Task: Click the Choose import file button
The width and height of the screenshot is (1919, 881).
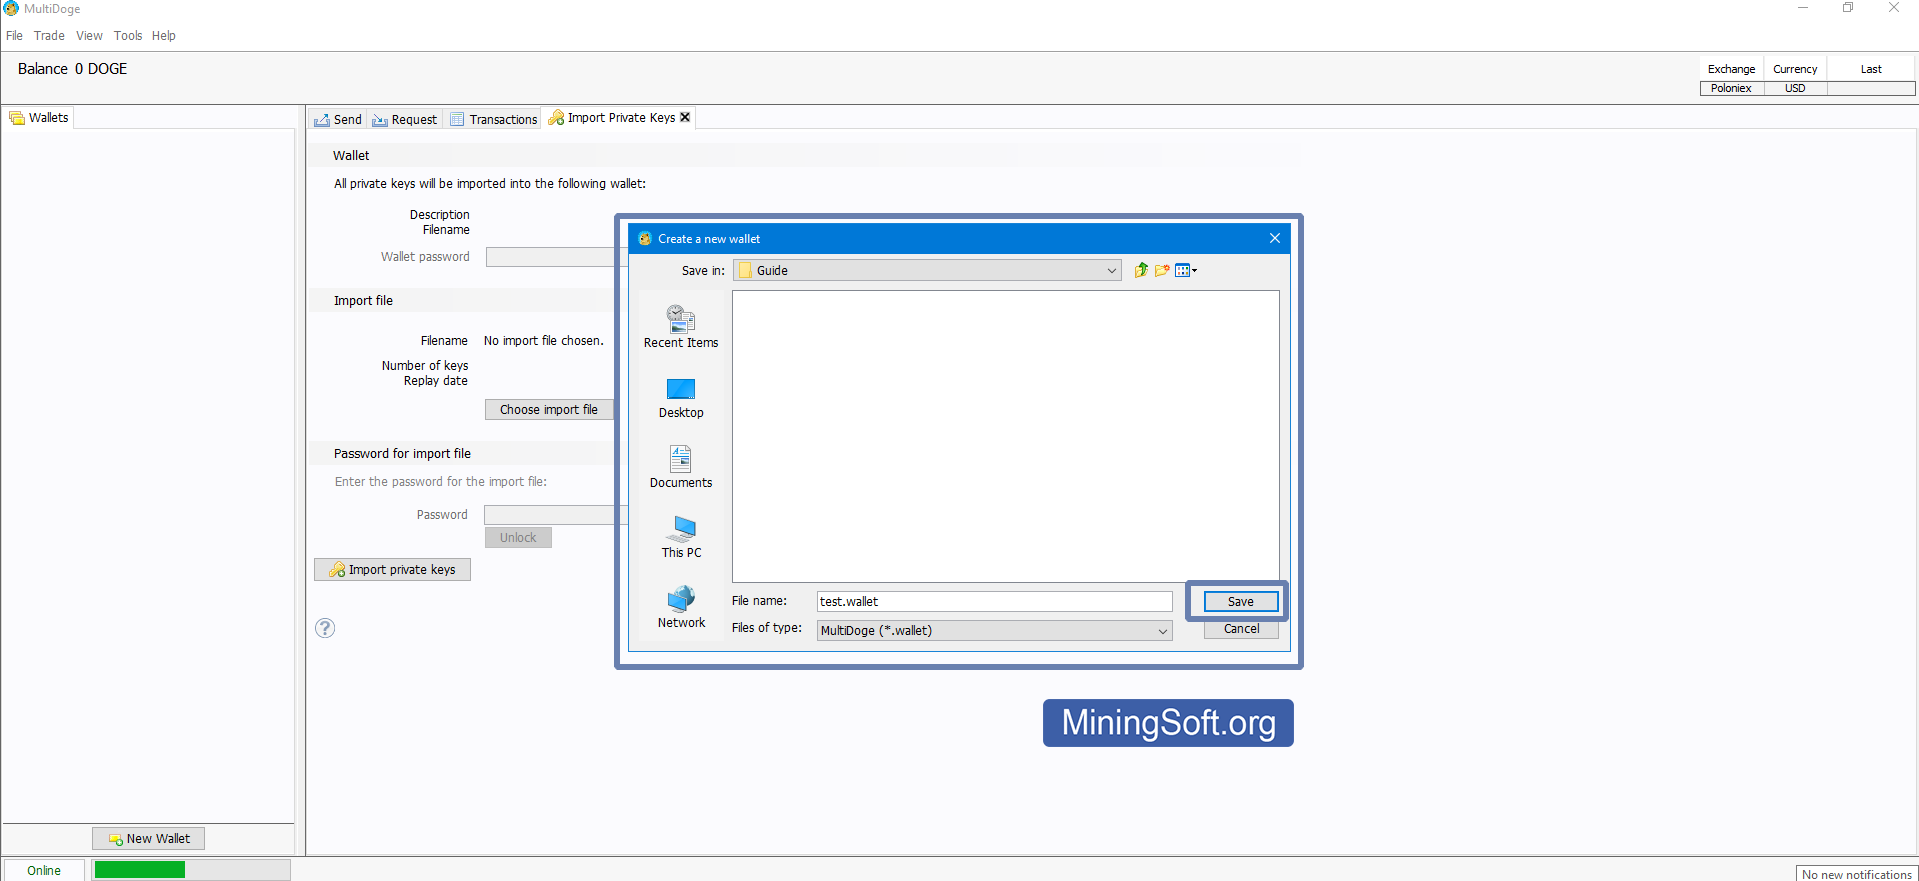Action: [x=549, y=409]
